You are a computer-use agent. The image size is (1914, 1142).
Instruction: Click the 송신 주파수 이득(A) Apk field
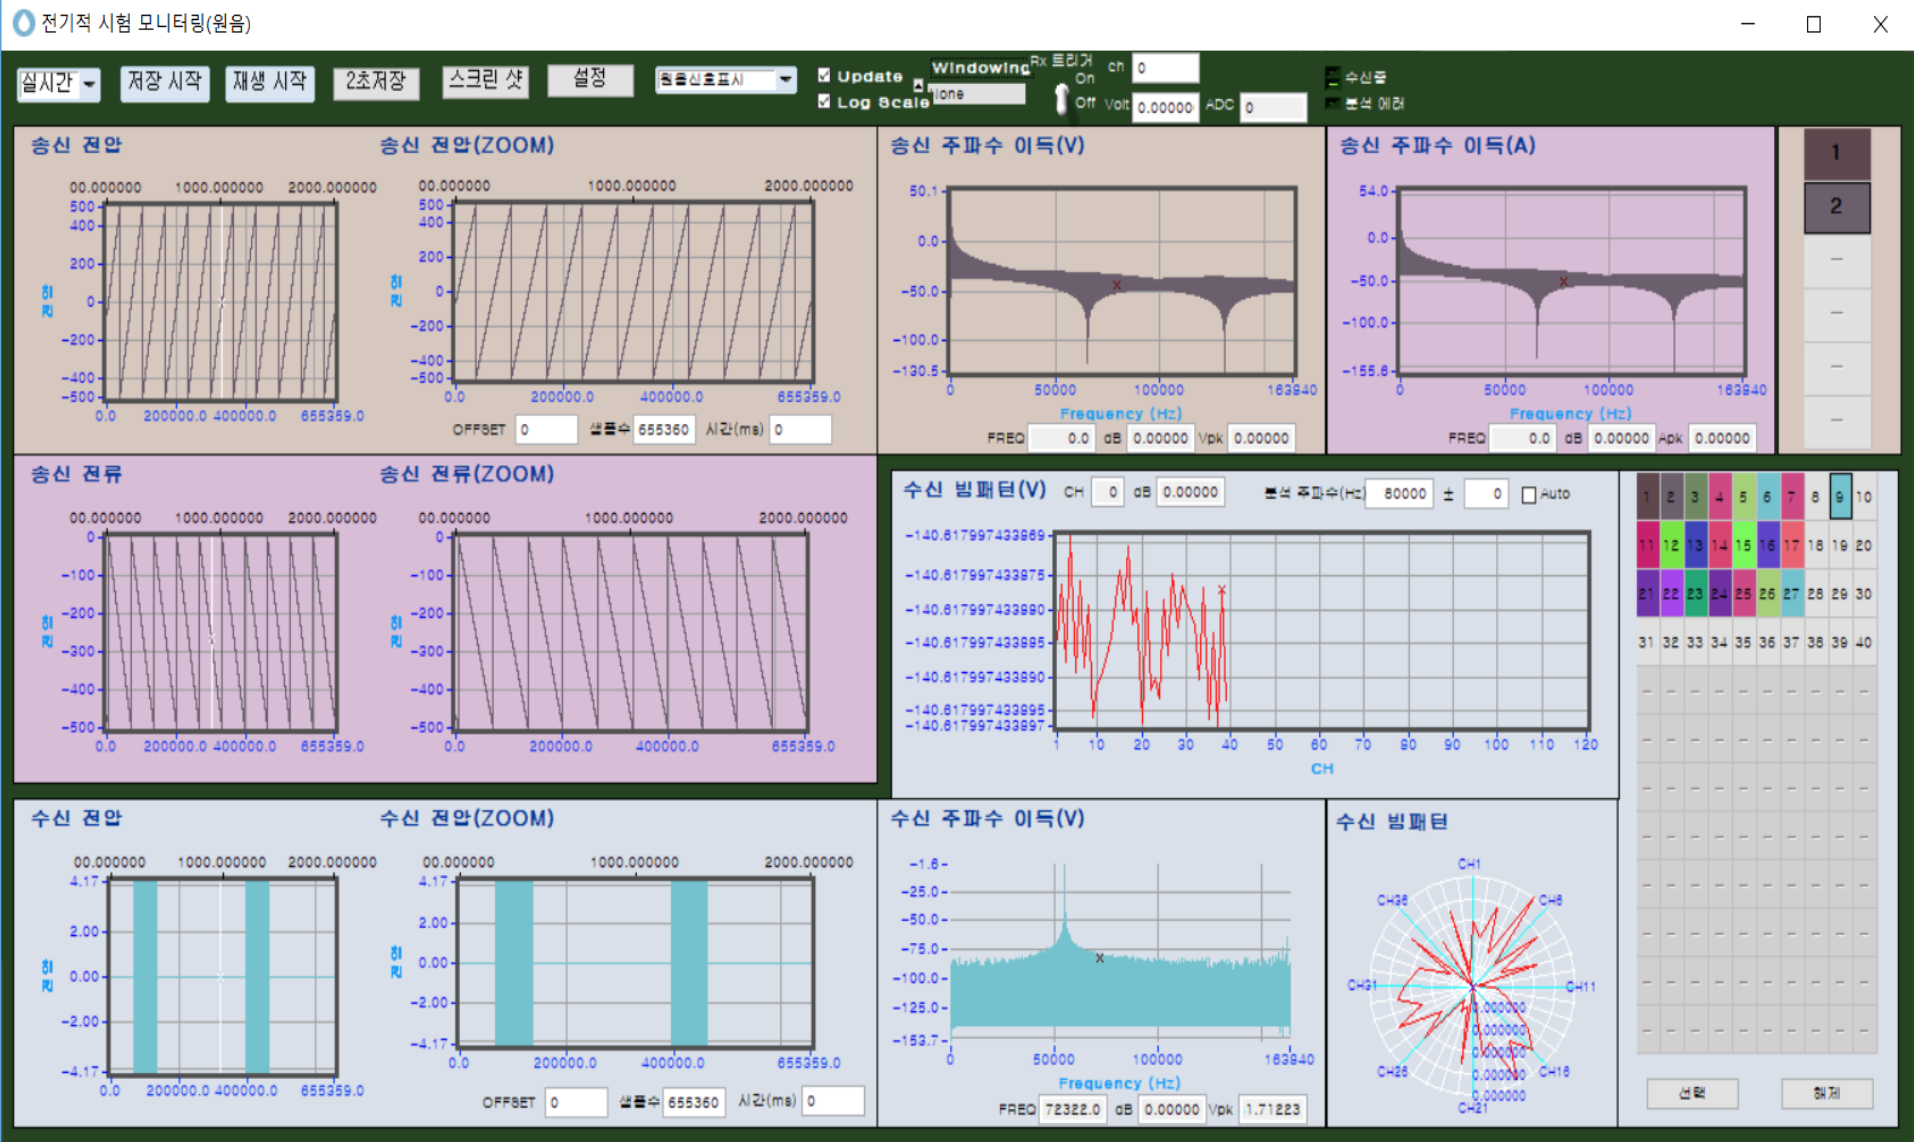1722,438
